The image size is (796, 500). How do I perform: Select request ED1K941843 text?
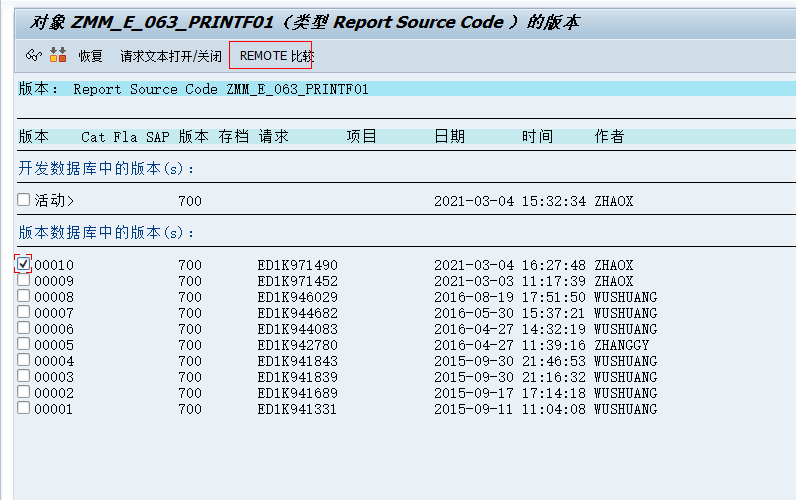point(297,361)
